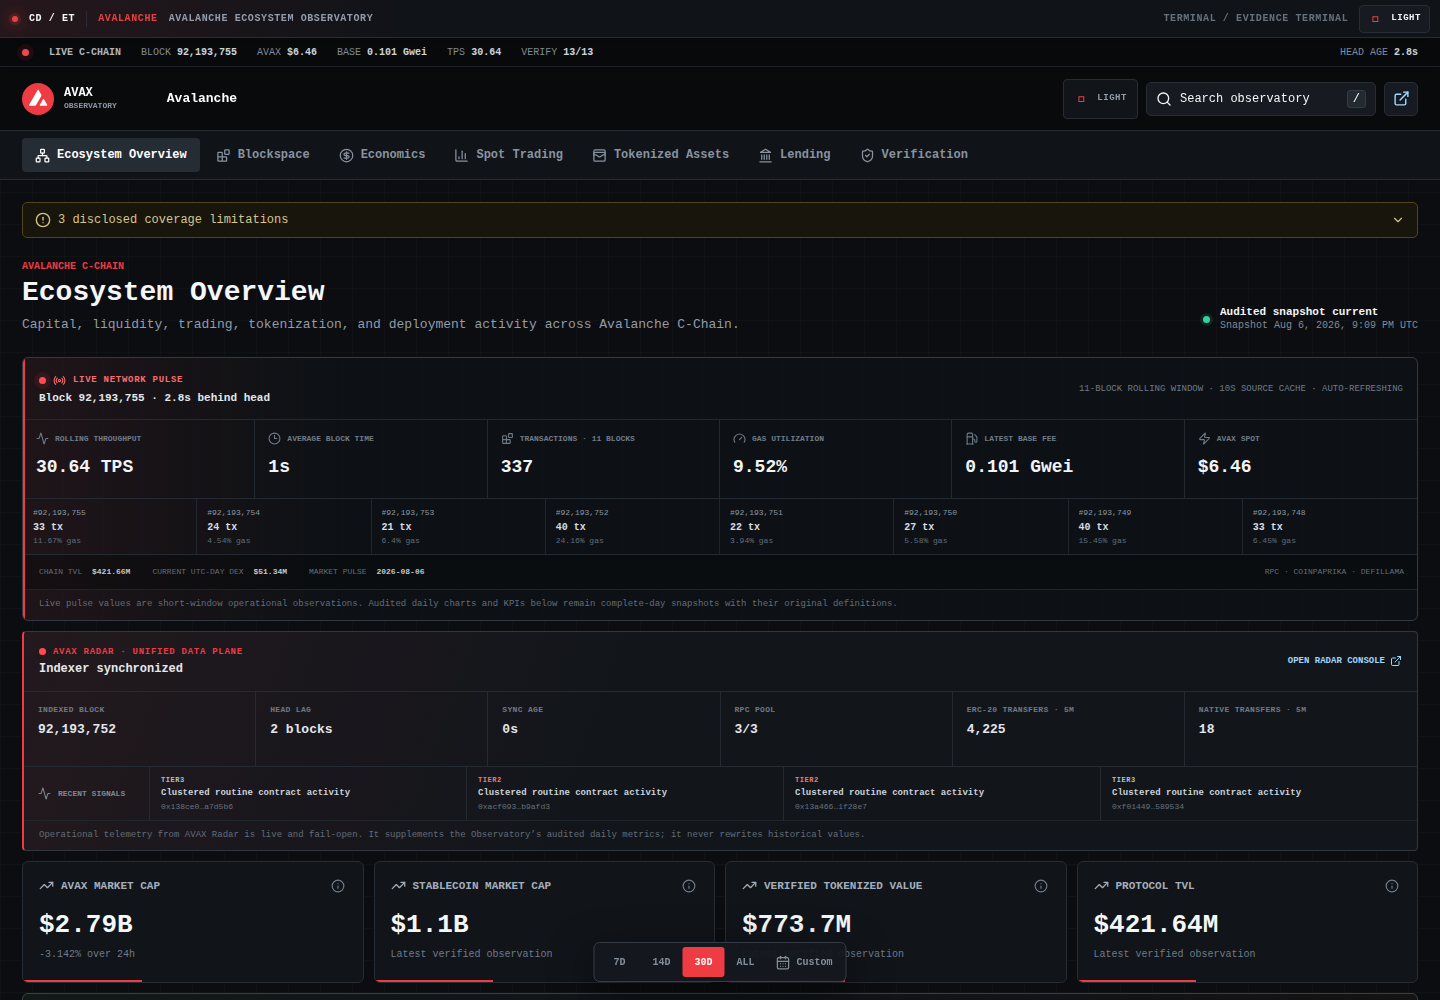
Task: Switch to the Blockspace tab
Action: pos(263,155)
